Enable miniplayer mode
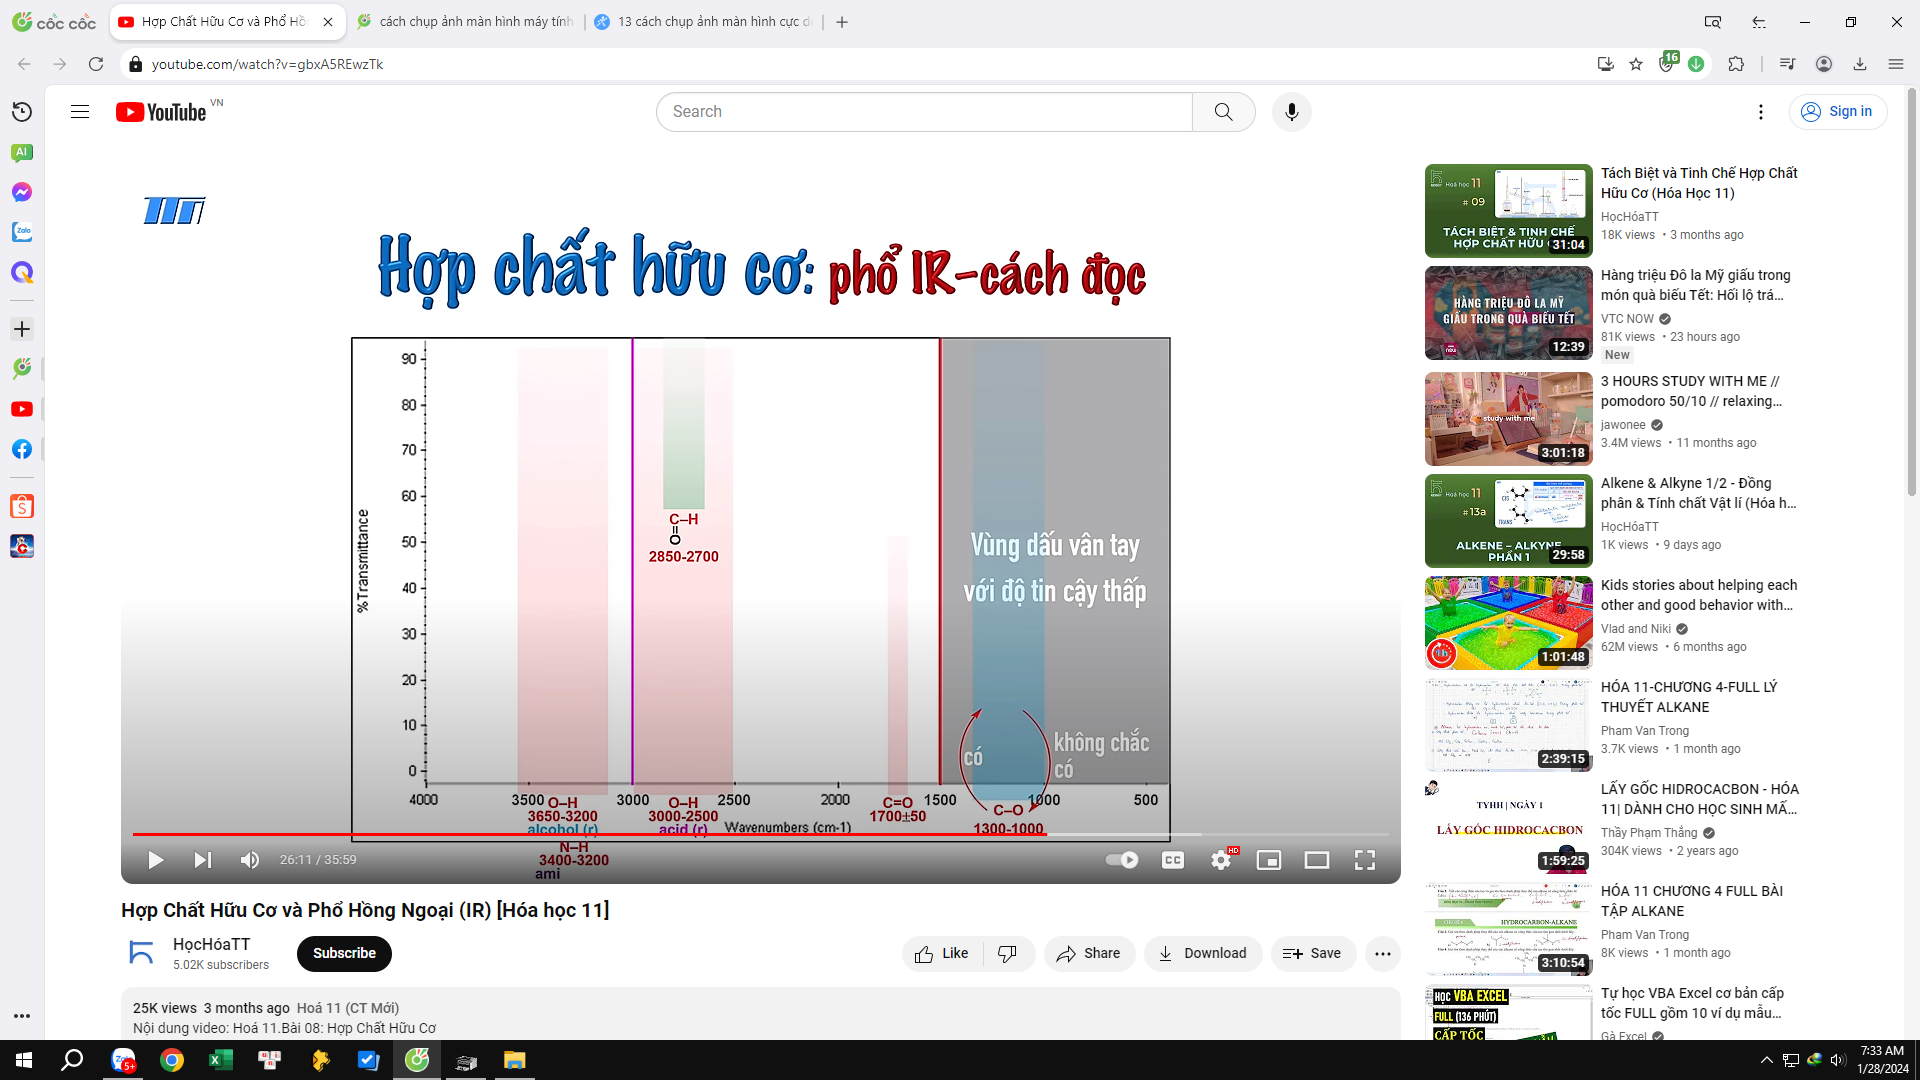This screenshot has height=1080, width=1920. pos(1268,860)
